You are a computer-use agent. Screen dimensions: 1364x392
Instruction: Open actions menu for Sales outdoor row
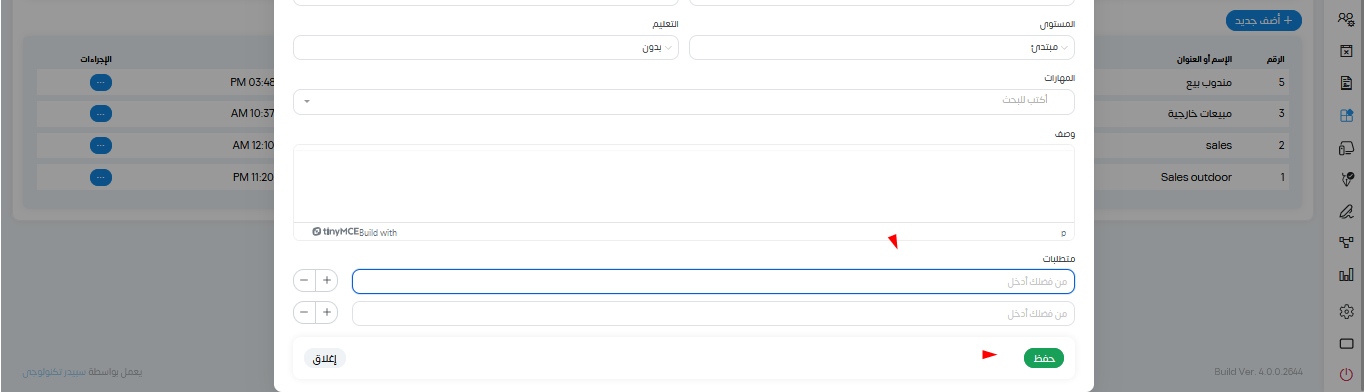click(x=101, y=177)
